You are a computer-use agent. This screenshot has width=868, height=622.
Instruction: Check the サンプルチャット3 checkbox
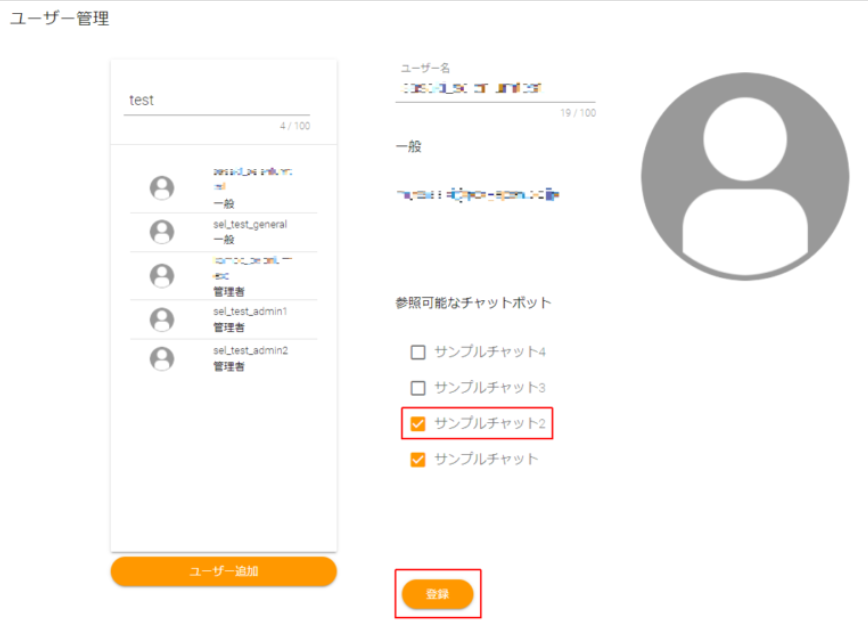pyautogui.click(x=418, y=388)
